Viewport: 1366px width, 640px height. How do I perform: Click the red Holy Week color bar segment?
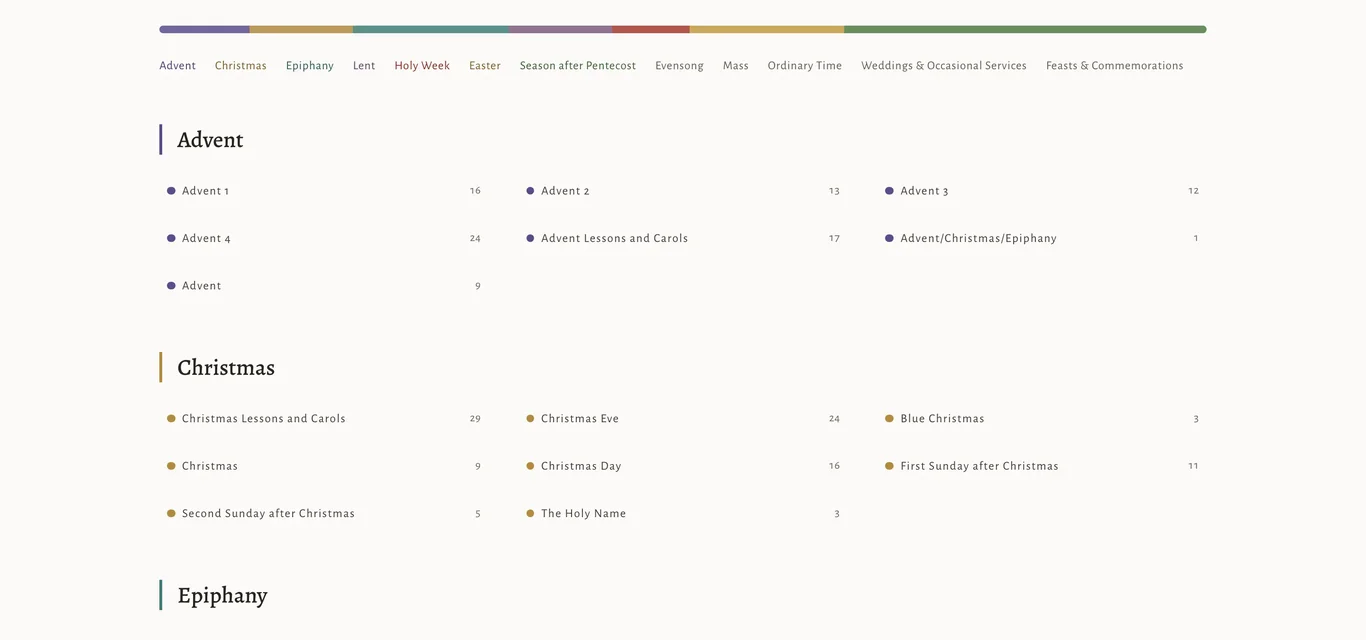click(x=651, y=29)
